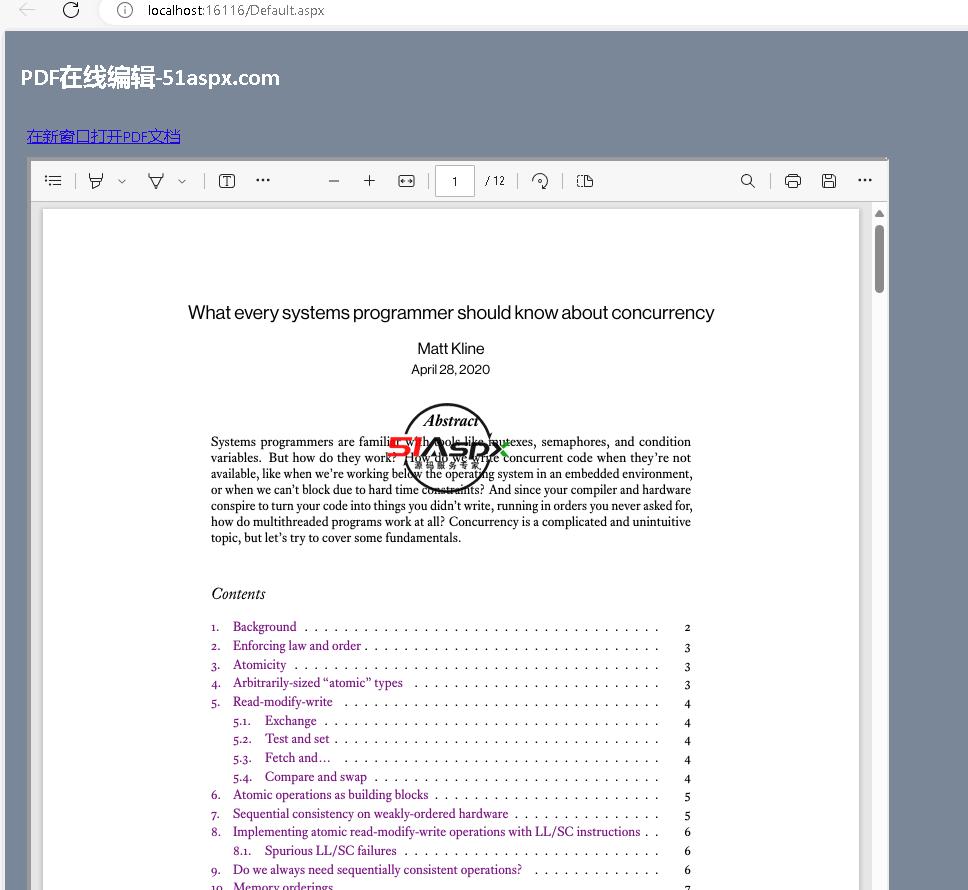This screenshot has width=968, height=890.
Task: View site information icon in address bar
Action: click(x=125, y=10)
